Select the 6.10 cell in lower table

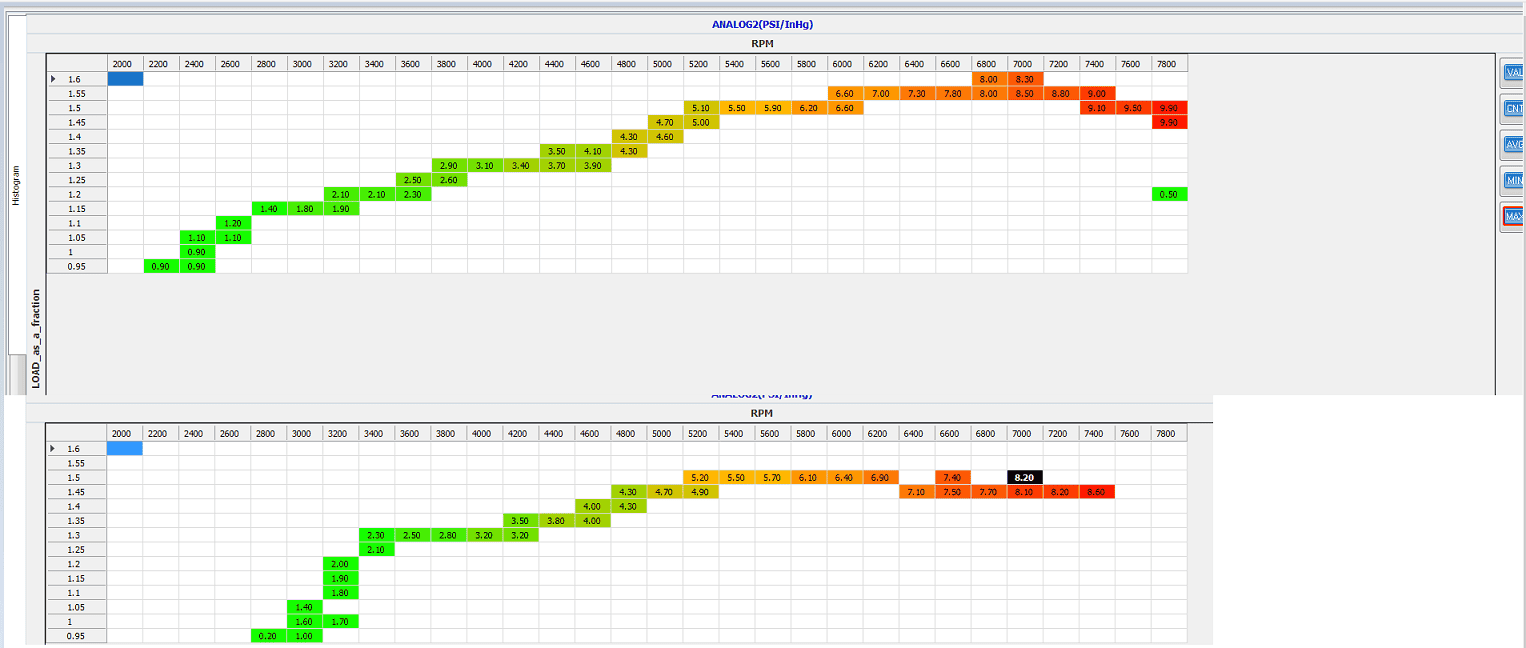click(809, 478)
